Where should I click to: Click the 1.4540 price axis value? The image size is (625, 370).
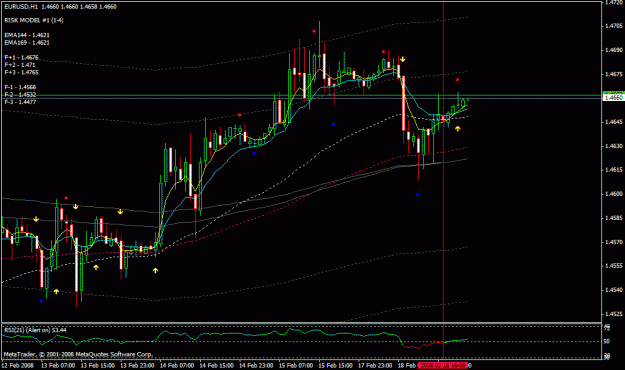click(x=614, y=290)
